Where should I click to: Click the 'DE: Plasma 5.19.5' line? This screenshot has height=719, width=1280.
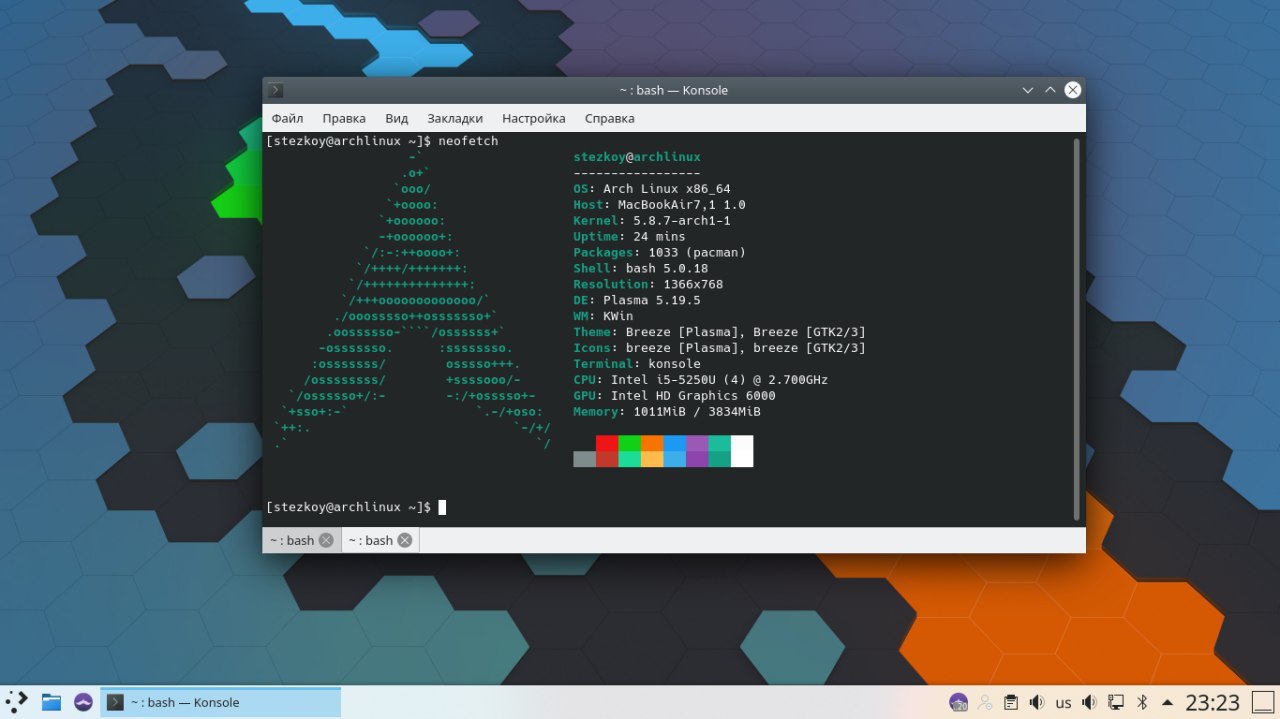tap(637, 301)
